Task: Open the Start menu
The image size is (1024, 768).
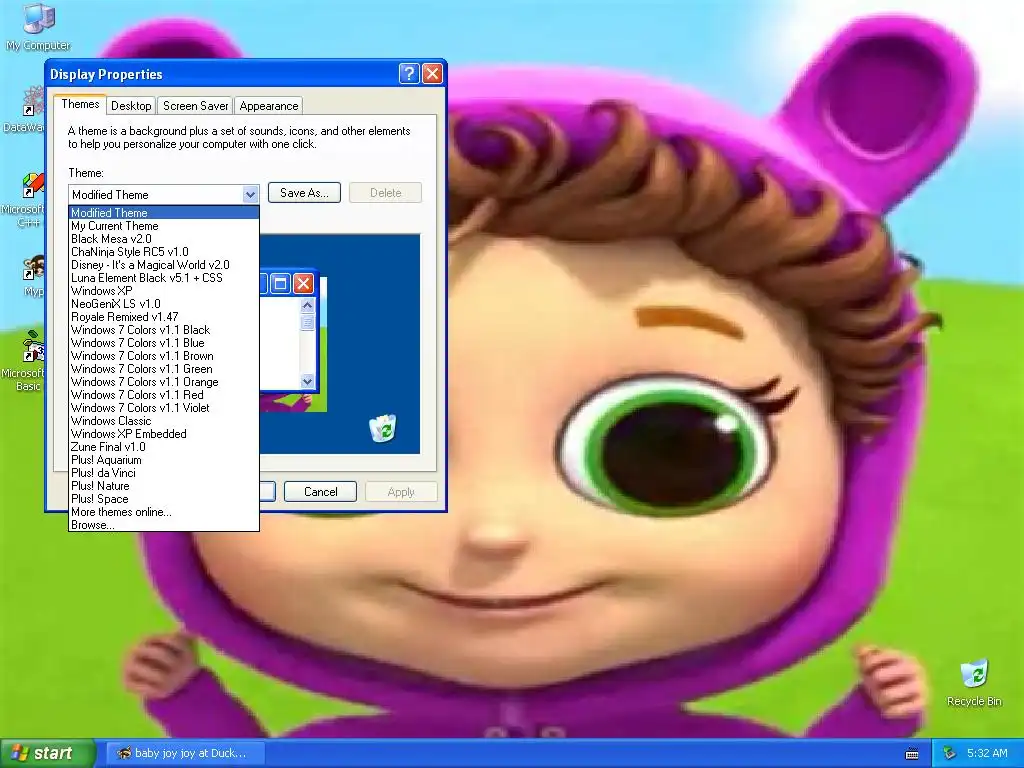Action: (48, 753)
